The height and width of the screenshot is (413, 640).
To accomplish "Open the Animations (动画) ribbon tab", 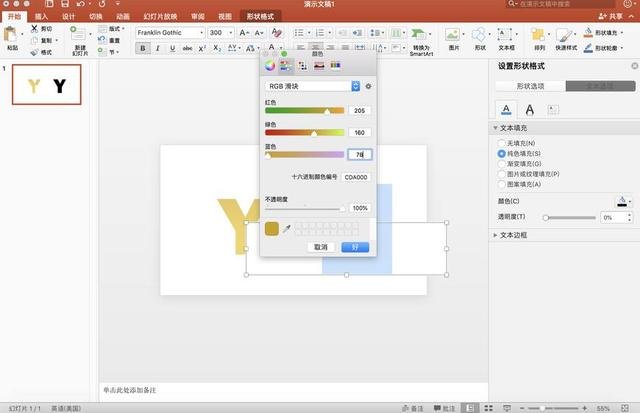I will pos(123,16).
